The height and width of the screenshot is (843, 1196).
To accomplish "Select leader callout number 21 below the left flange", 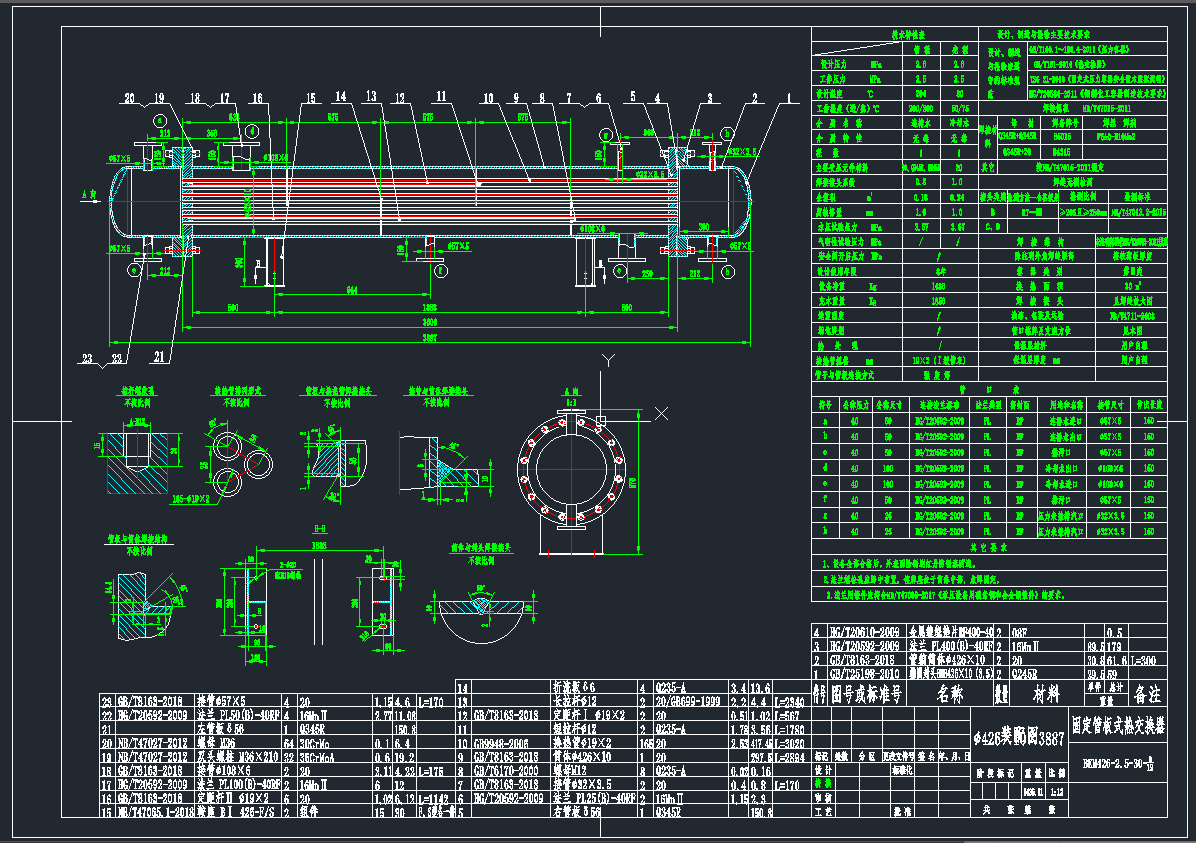I will (x=159, y=356).
